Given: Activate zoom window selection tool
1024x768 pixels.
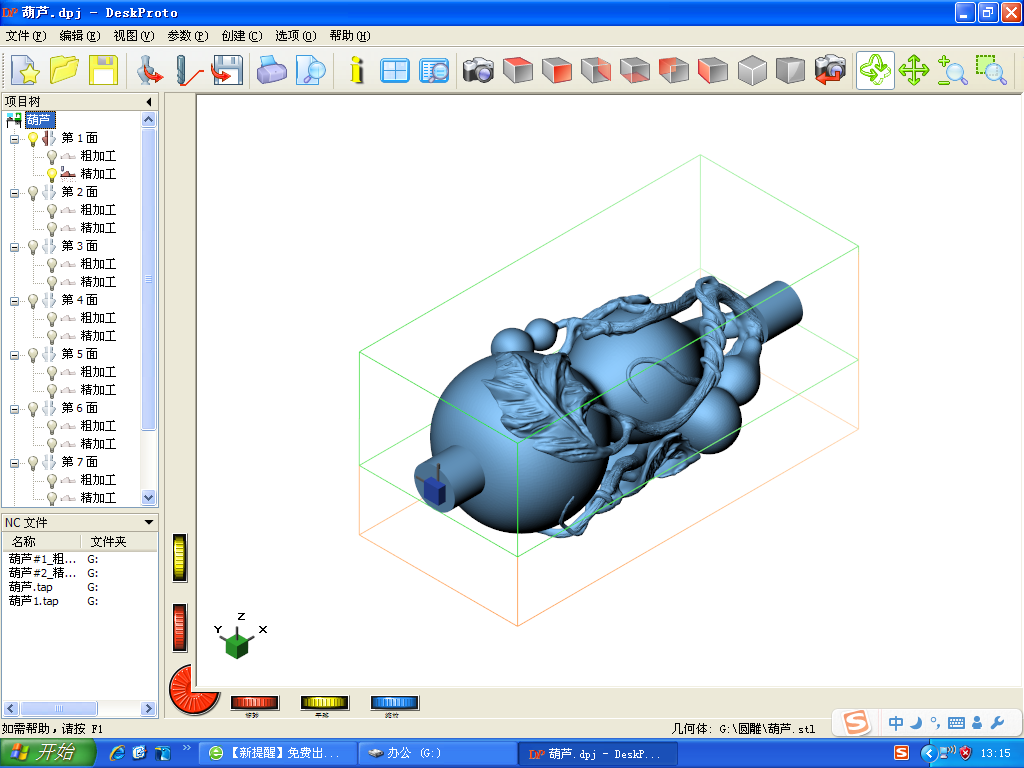Looking at the screenshot, I should click(x=991, y=70).
